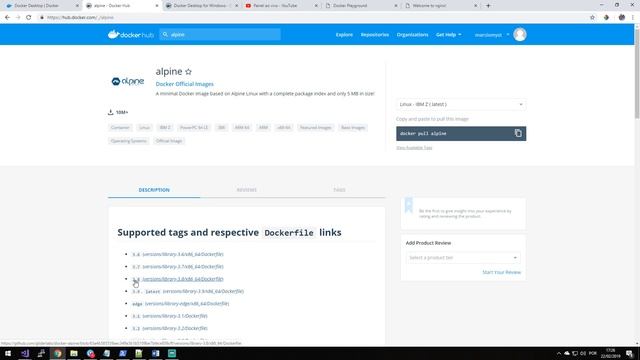640x360 pixels.
Task: Open the Chrome three-dot menu
Action: pyautogui.click(x=633, y=18)
